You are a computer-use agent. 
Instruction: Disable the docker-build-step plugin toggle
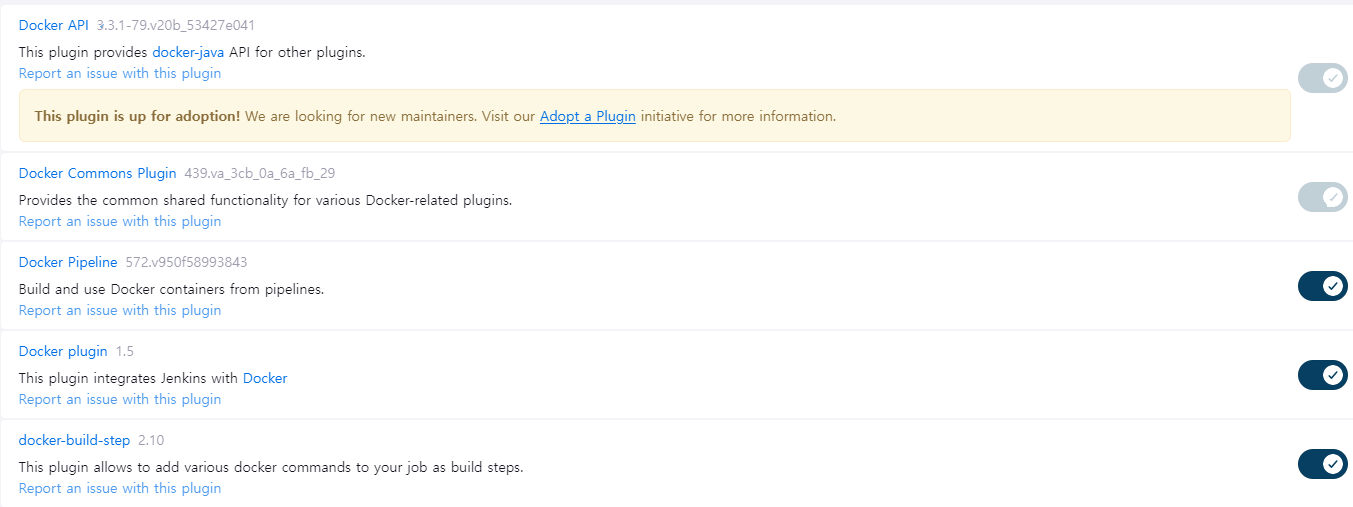1322,464
